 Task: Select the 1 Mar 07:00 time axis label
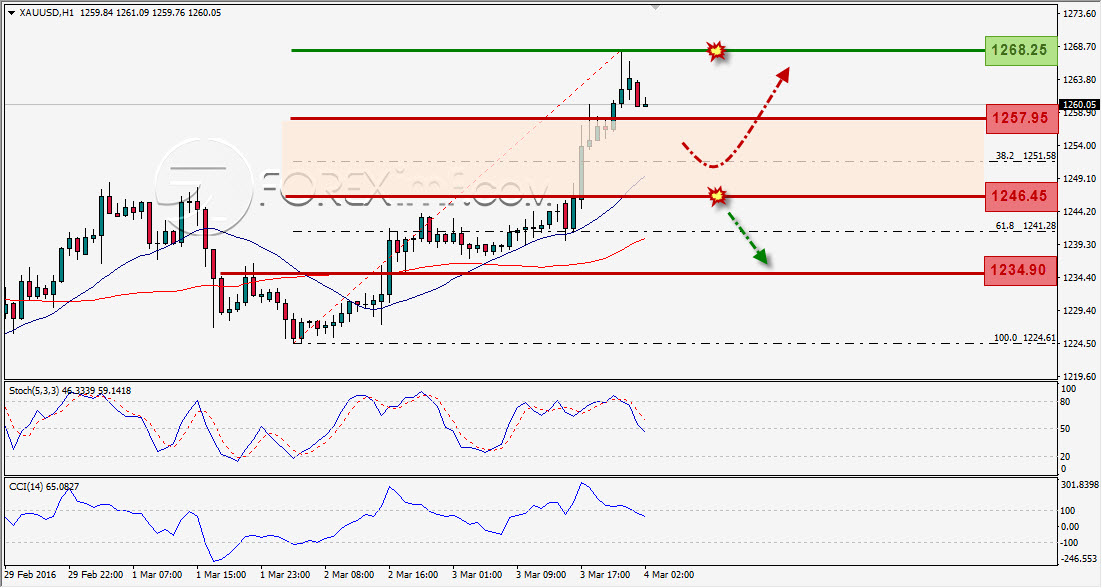tap(157, 575)
